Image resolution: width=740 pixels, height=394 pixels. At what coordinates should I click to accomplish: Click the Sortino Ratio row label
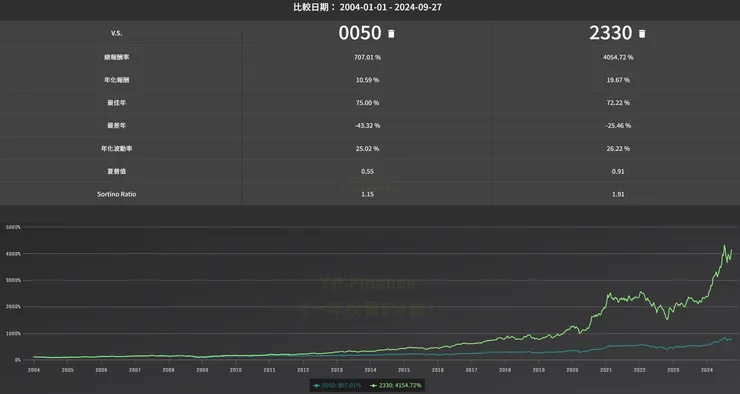point(117,194)
